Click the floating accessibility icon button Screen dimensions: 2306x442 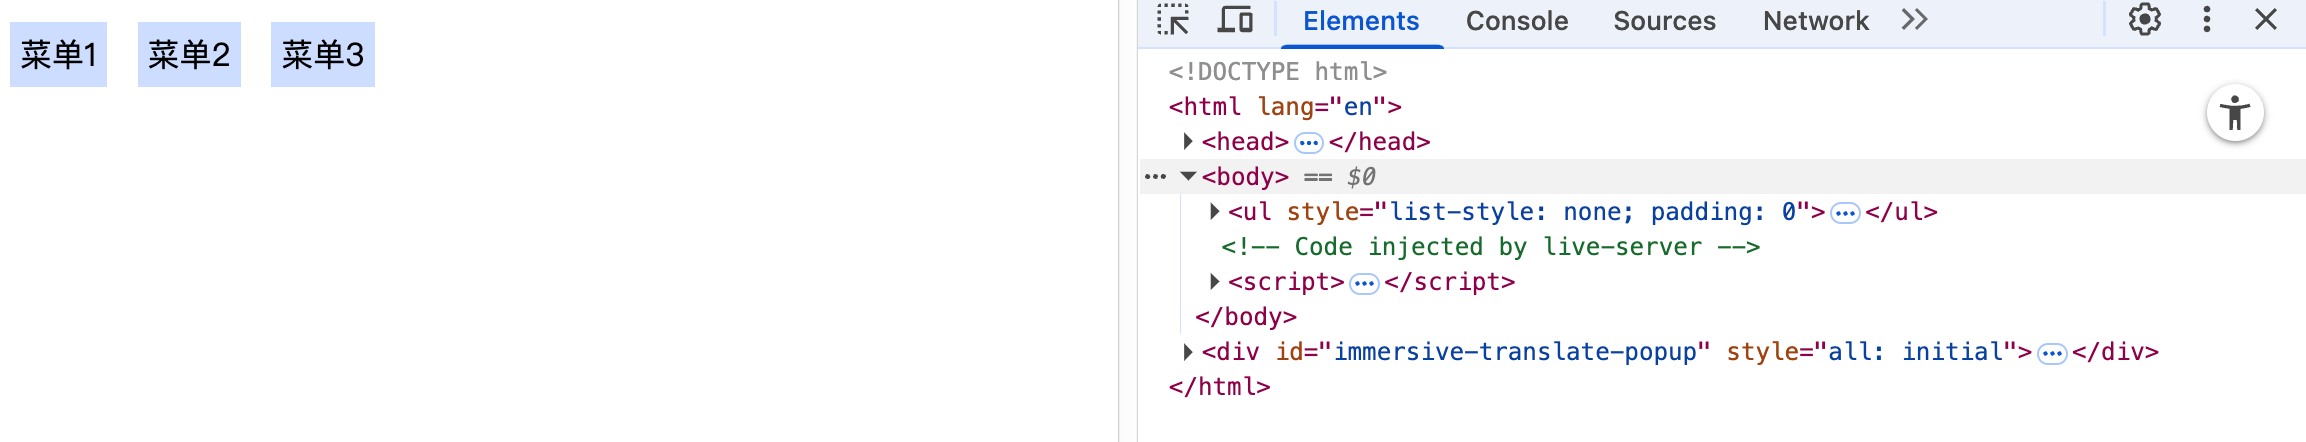2235,113
